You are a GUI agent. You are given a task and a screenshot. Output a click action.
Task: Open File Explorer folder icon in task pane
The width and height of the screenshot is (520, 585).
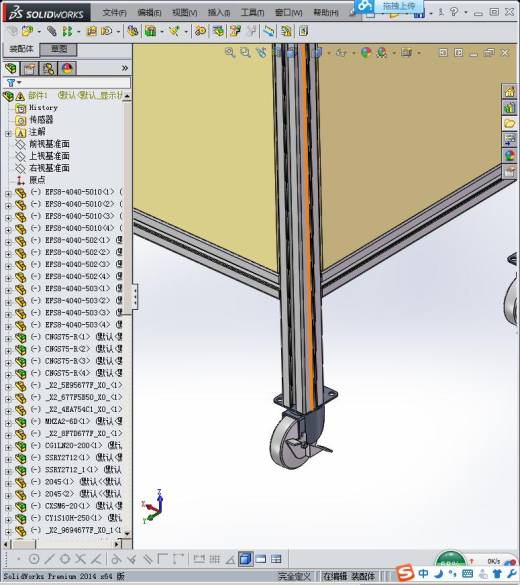[x=509, y=123]
